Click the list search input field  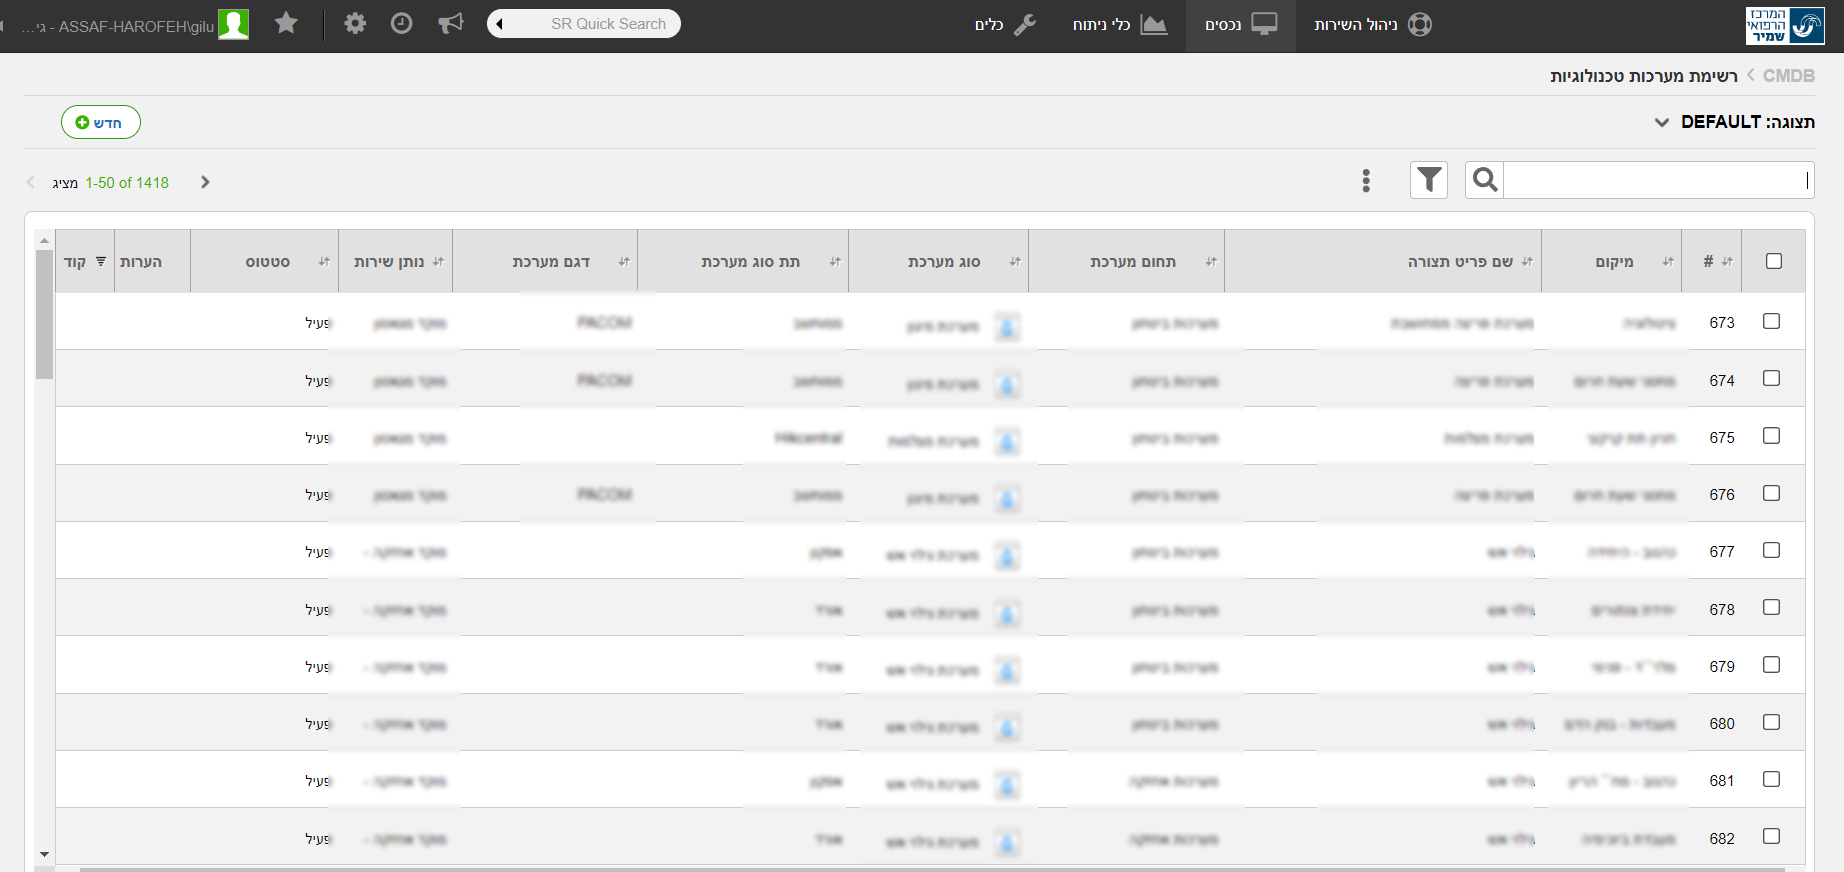(x=1658, y=180)
